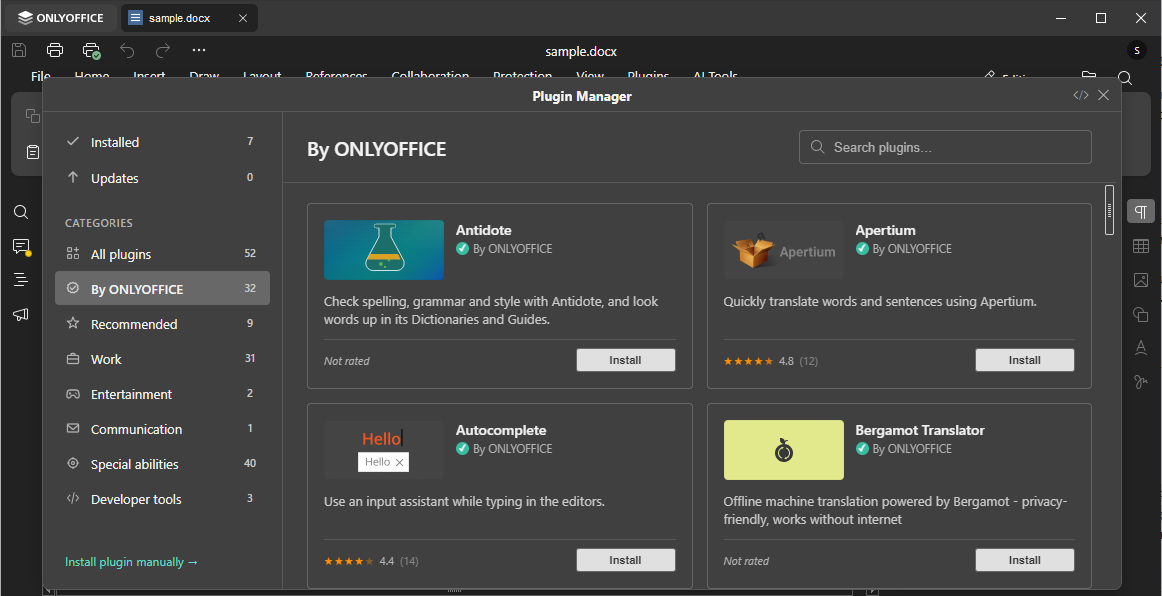Click the plugin list vertical scrollbar
The width and height of the screenshot is (1162, 596).
(x=1109, y=210)
